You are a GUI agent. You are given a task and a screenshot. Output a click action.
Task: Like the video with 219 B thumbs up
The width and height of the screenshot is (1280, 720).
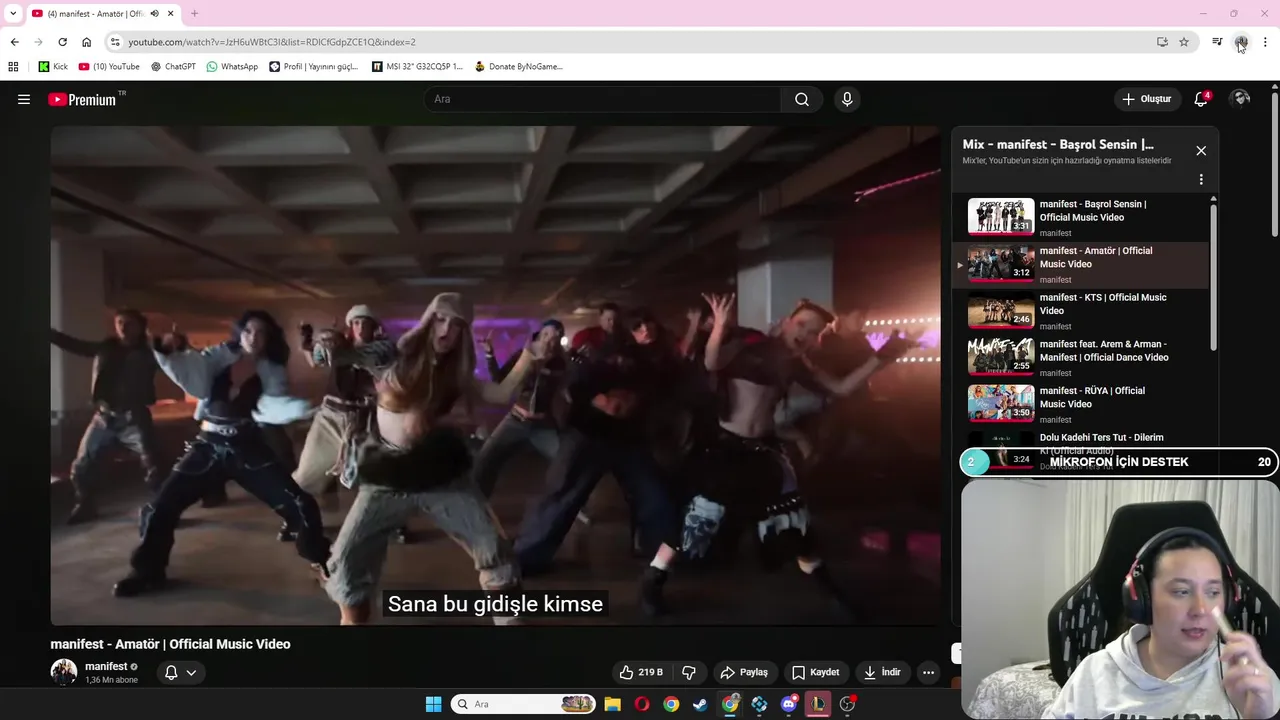click(641, 672)
